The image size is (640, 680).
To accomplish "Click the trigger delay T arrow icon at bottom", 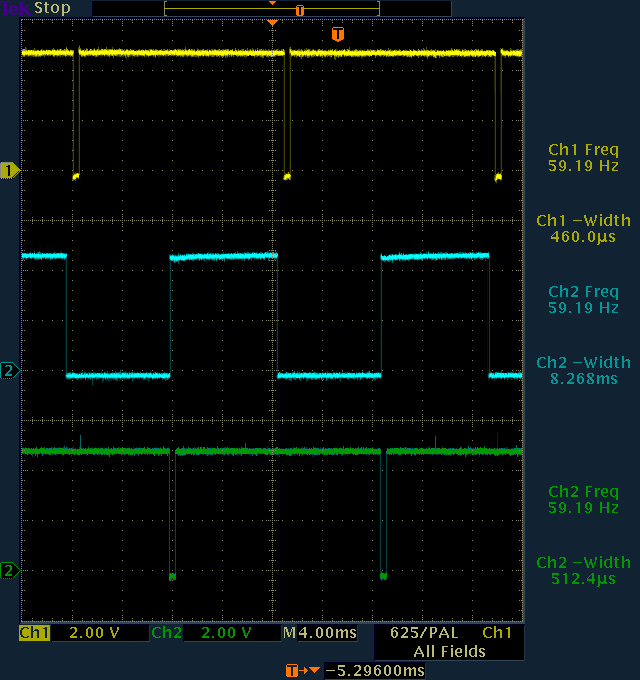I will click(x=302, y=670).
